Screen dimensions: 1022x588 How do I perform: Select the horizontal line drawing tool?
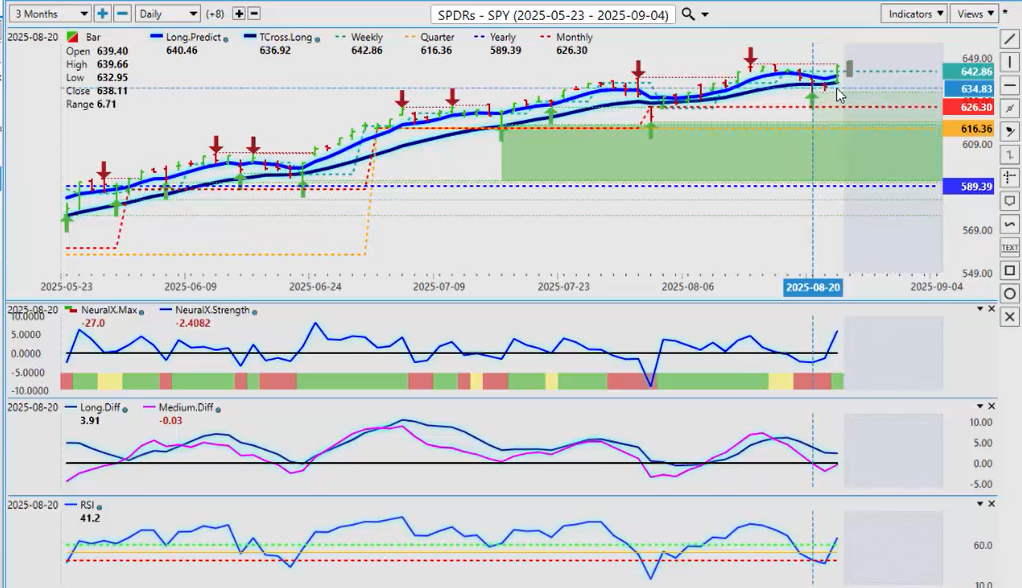click(x=1009, y=86)
